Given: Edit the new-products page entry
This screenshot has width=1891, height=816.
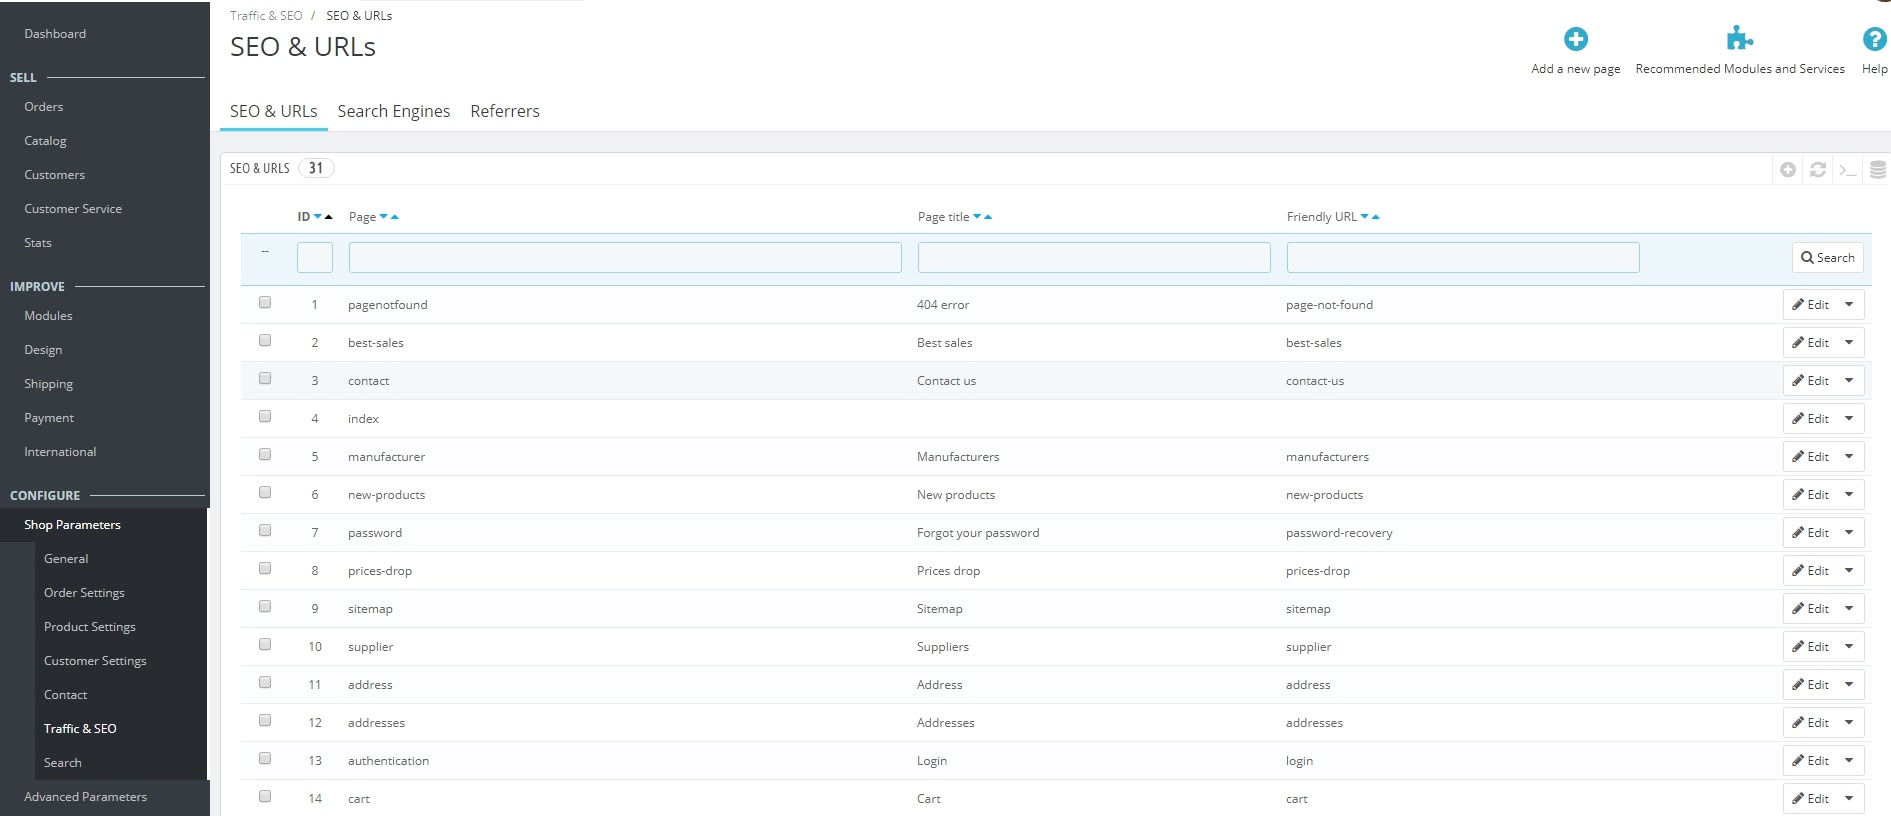Looking at the screenshot, I should [x=1810, y=495].
